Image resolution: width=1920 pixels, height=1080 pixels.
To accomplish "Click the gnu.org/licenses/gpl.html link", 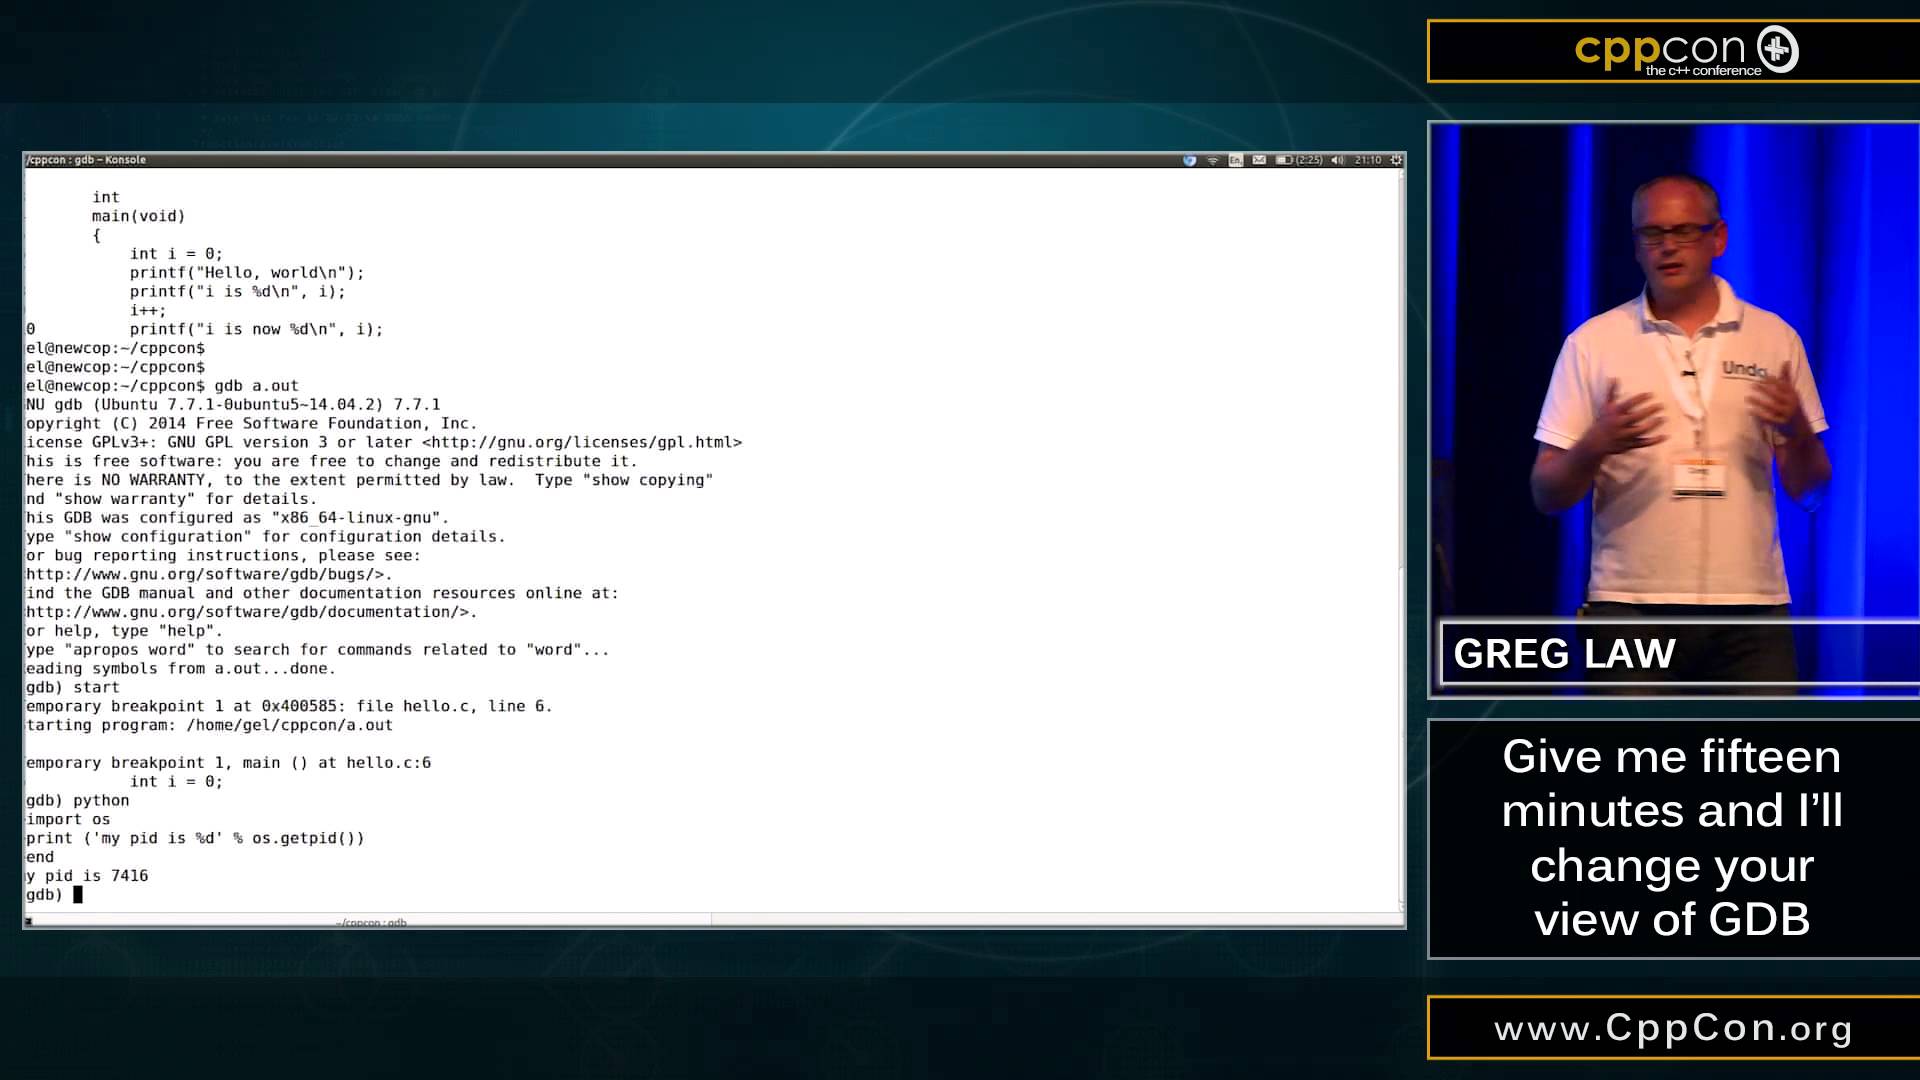I will coord(581,442).
